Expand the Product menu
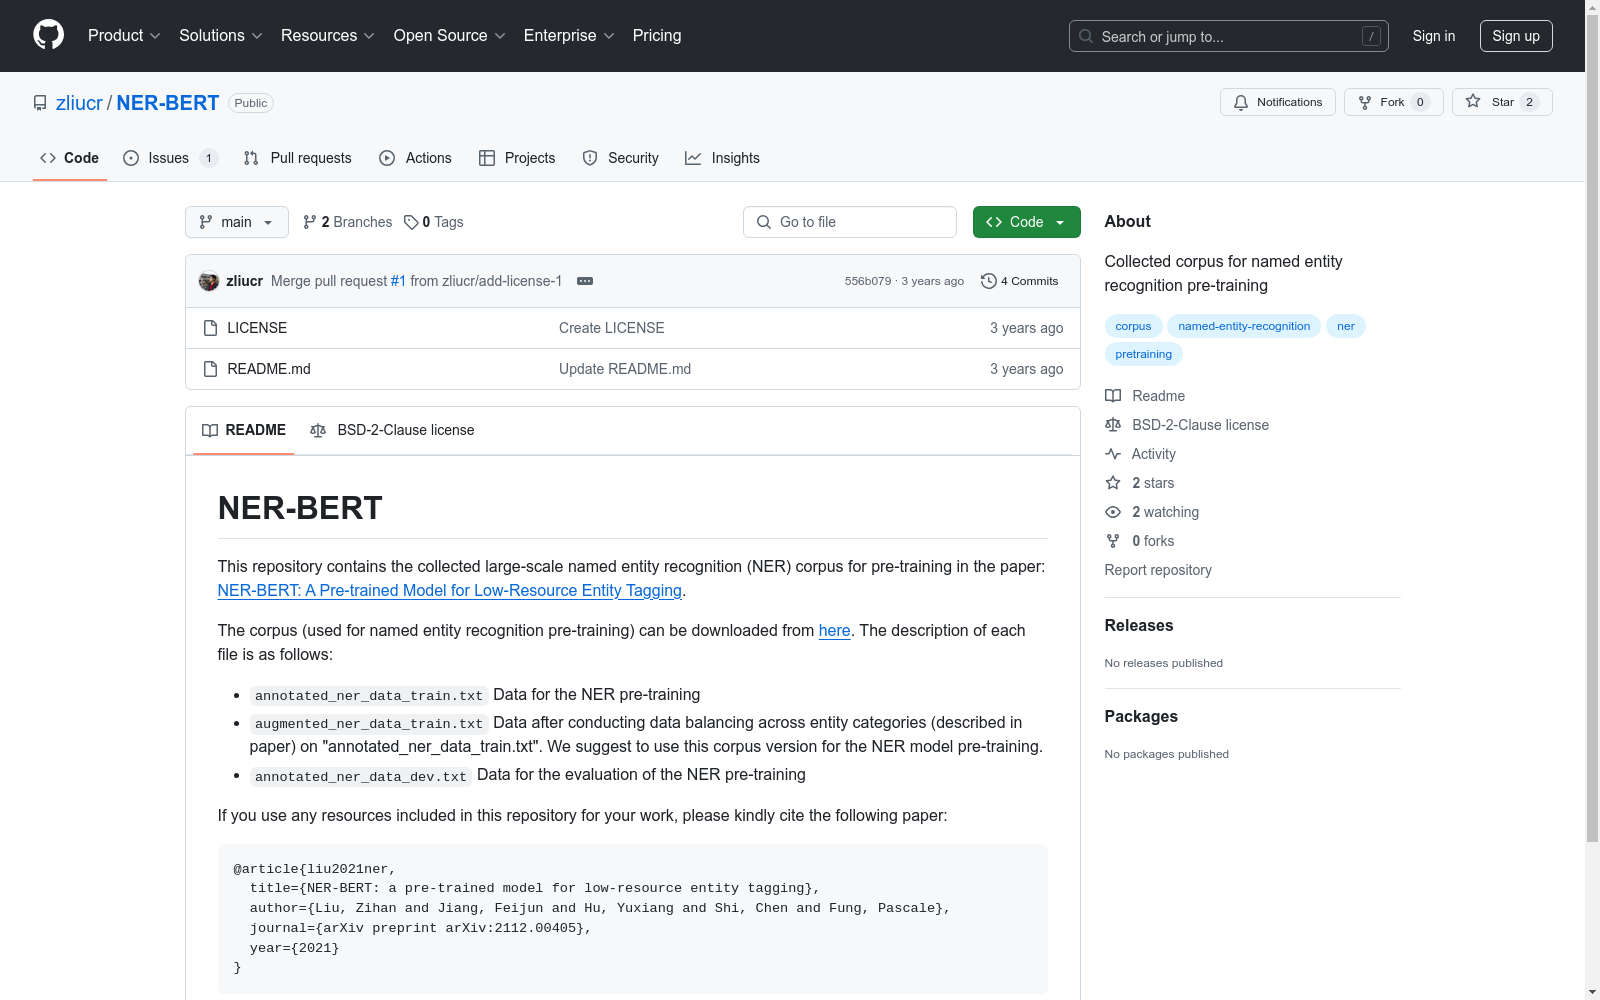Screen dimensions: 1600x1000 pyautogui.click(x=124, y=36)
